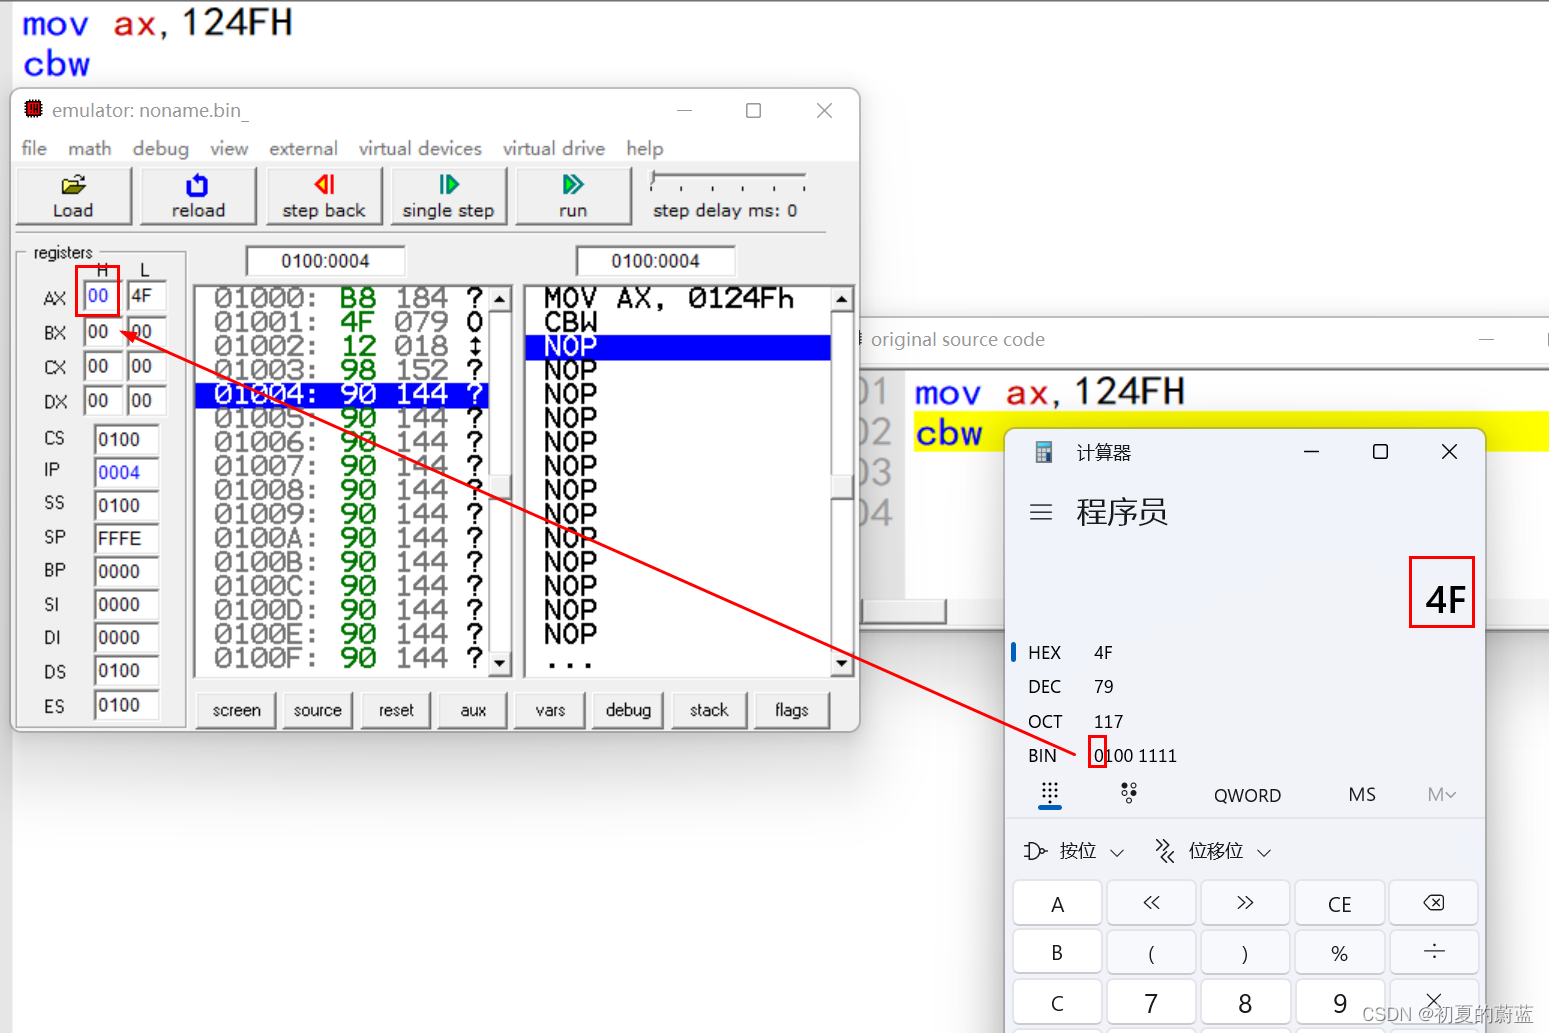Open the math menu
Image resolution: width=1549 pixels, height=1033 pixels.
(x=89, y=148)
